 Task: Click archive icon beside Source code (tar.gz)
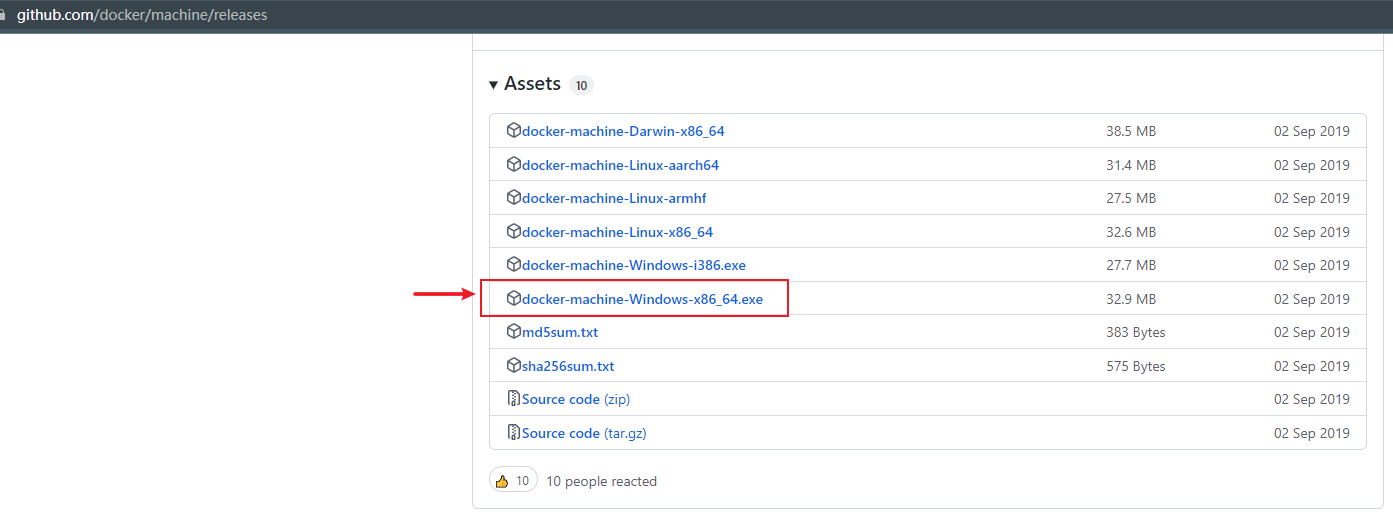pos(514,433)
